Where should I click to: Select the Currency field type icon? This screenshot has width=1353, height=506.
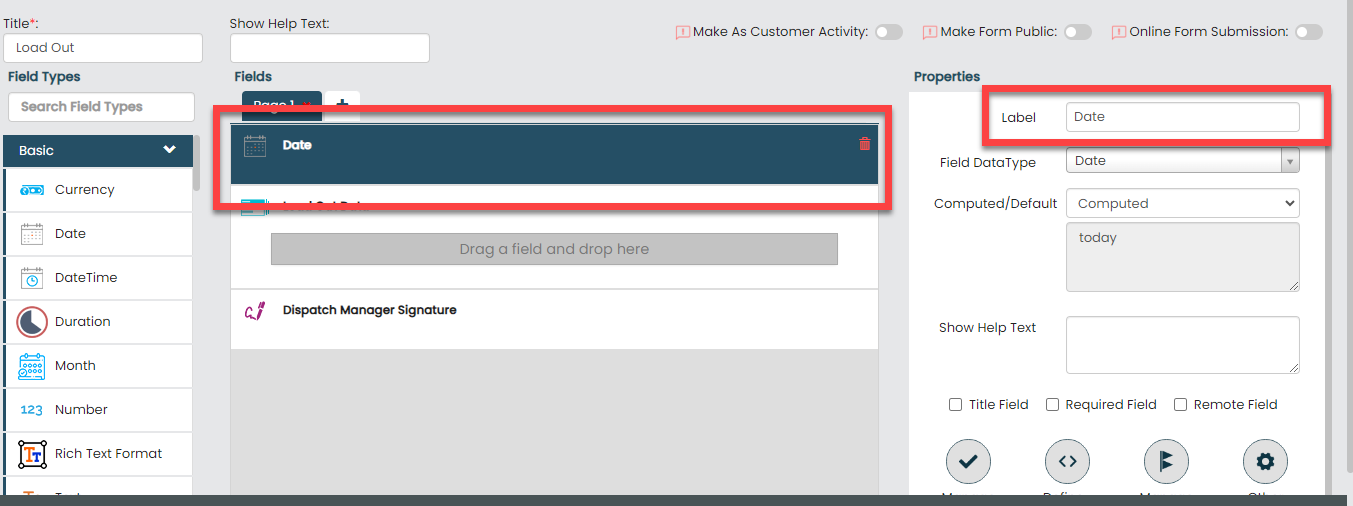click(x=32, y=190)
